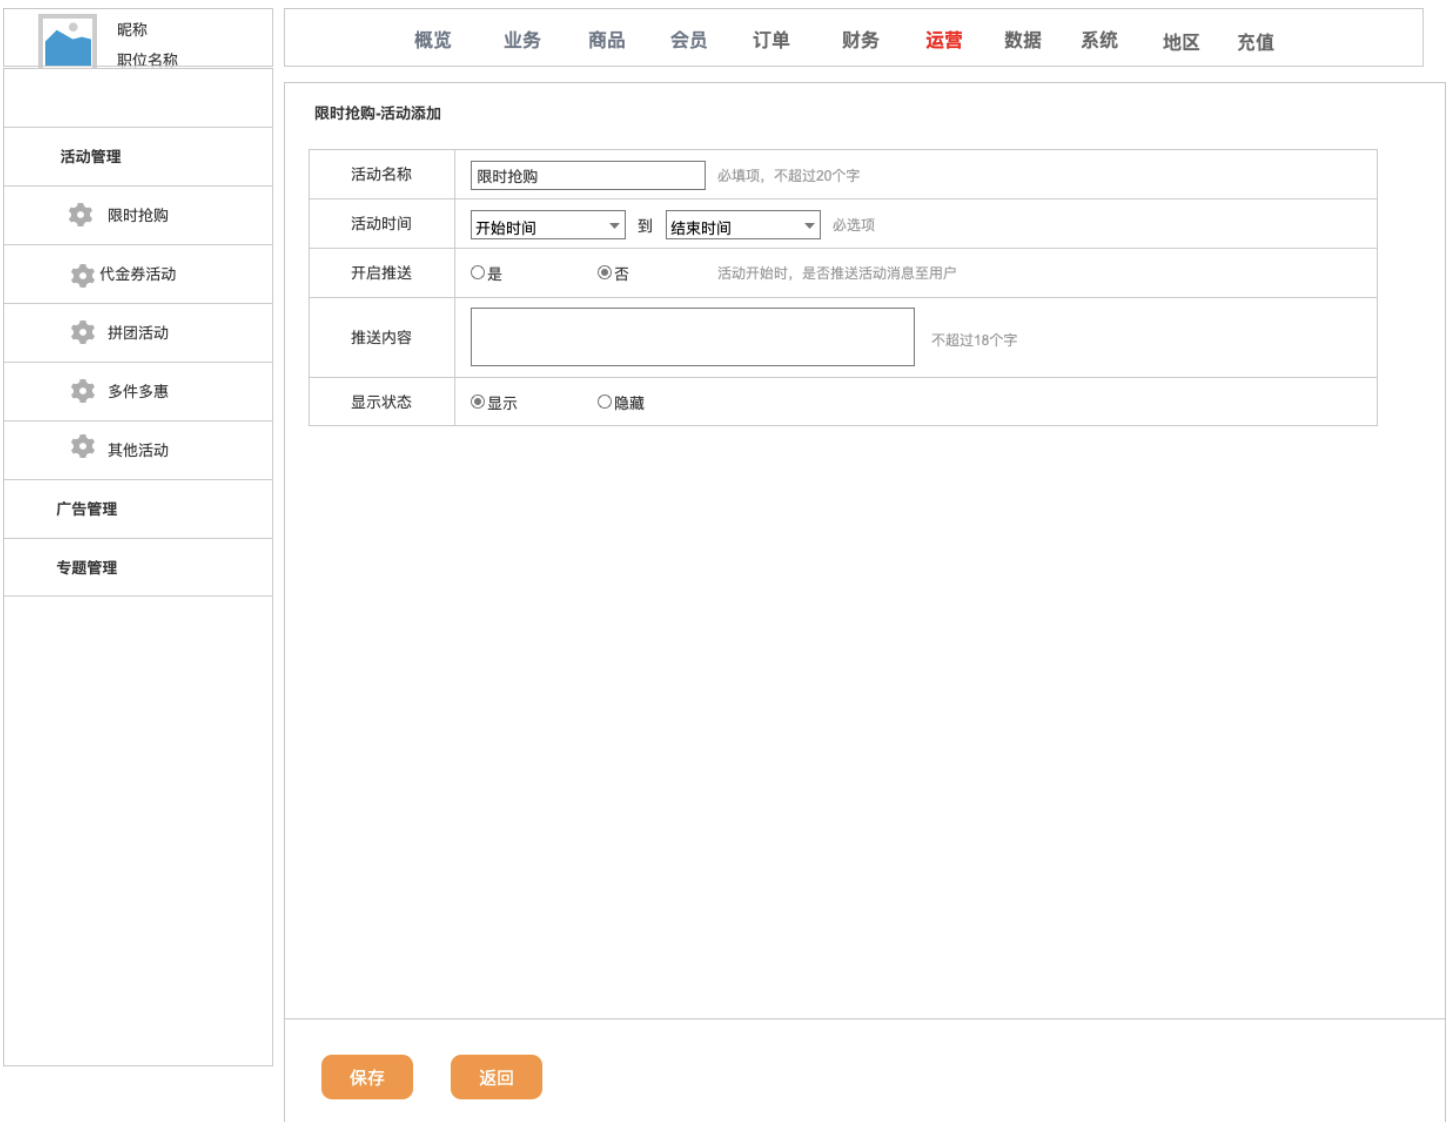Click the hint 活动开始时，是否推送活动消息至用户
1450x1122 pixels.
(x=837, y=273)
